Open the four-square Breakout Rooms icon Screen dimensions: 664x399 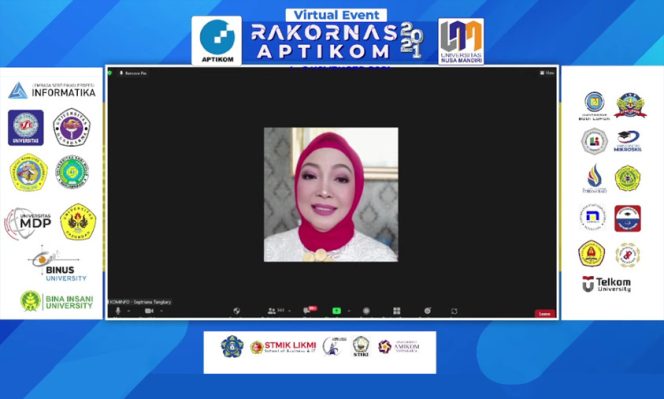397,311
